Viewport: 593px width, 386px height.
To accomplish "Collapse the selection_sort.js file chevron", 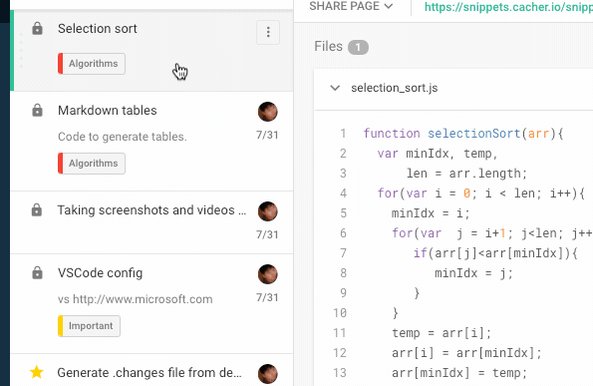I will tap(335, 88).
